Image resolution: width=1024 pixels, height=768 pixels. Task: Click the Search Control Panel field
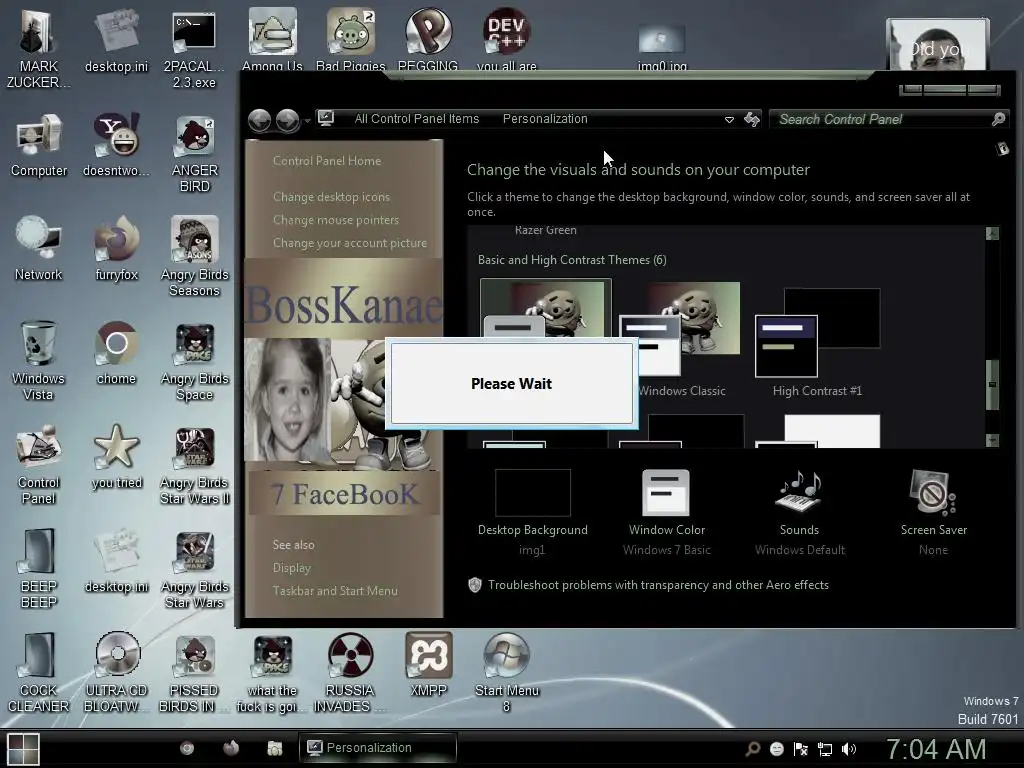click(x=888, y=120)
